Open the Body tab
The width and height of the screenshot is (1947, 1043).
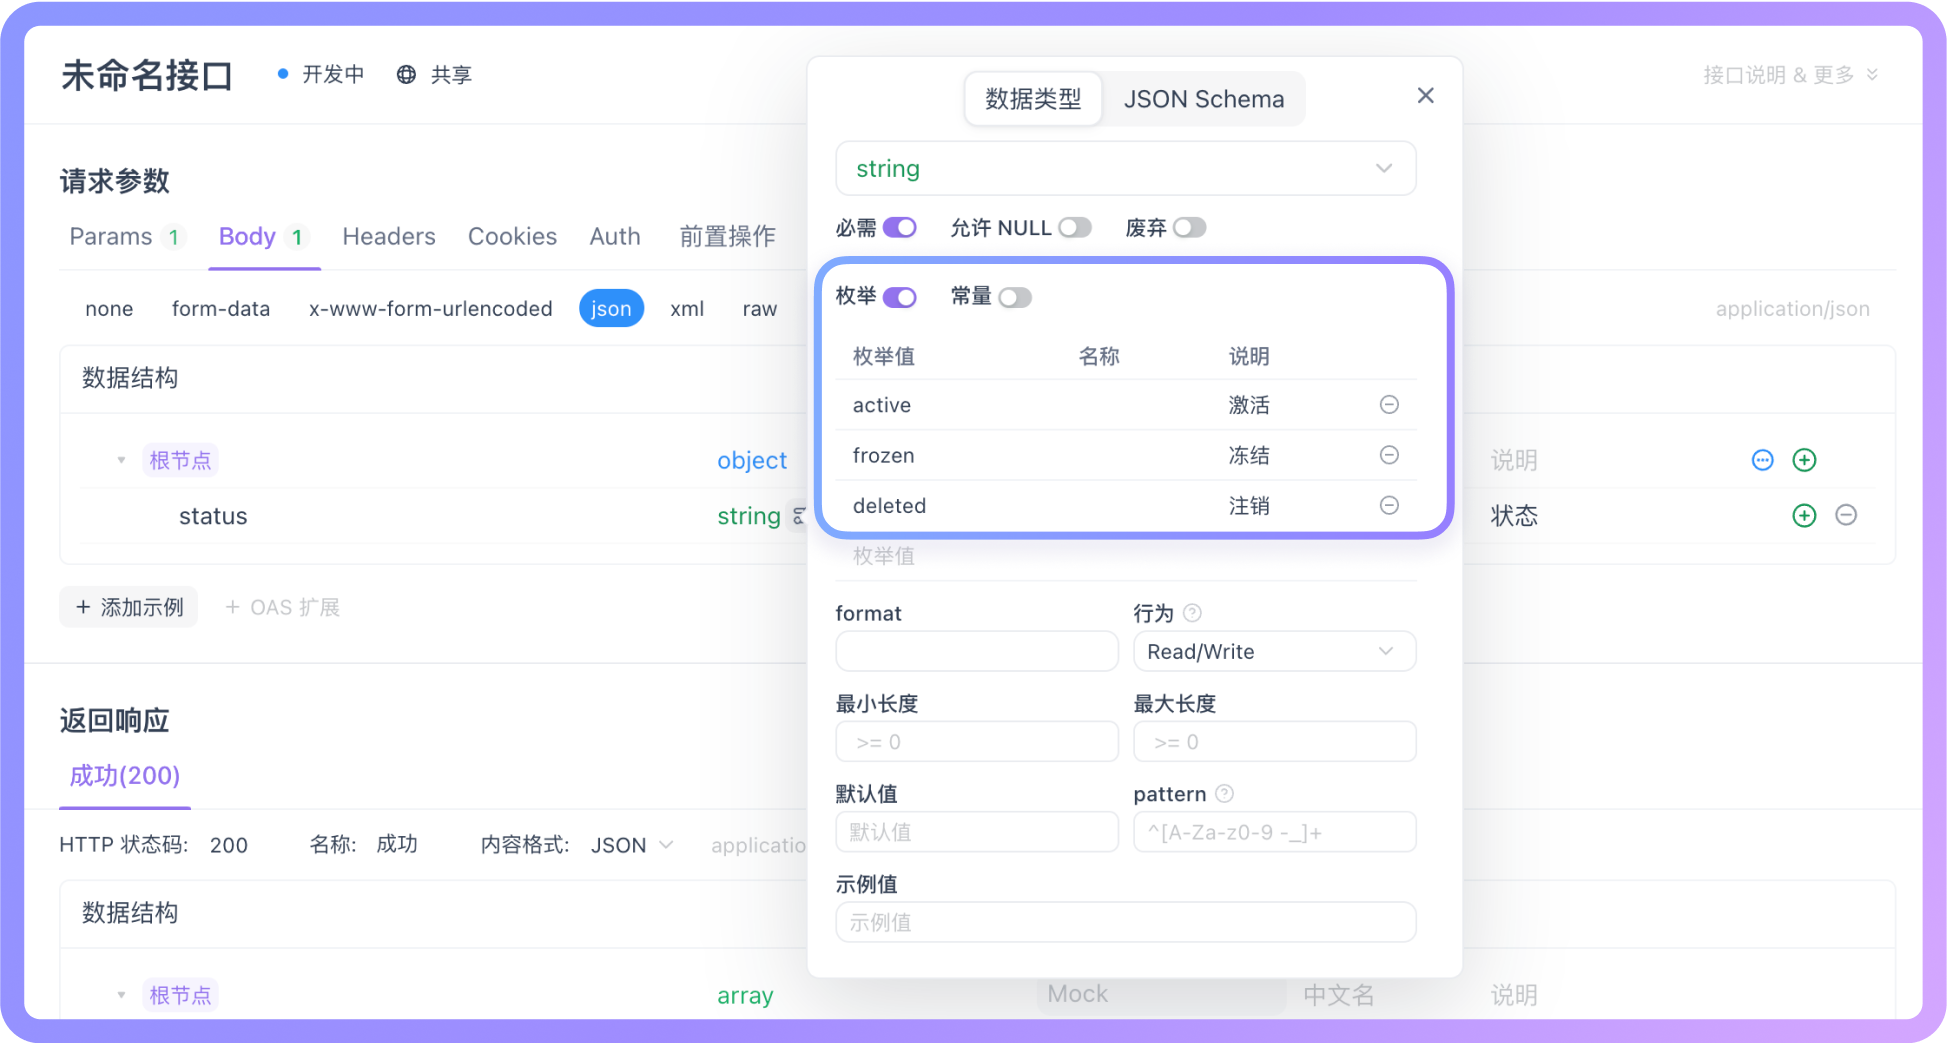[x=263, y=237]
